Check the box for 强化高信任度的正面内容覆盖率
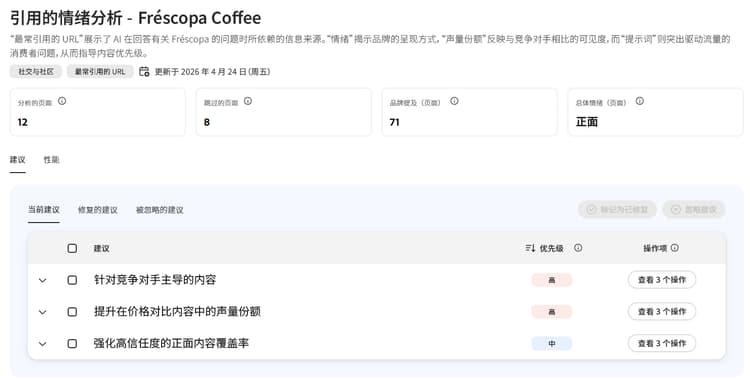Screen dimensions: 750x379 72,344
